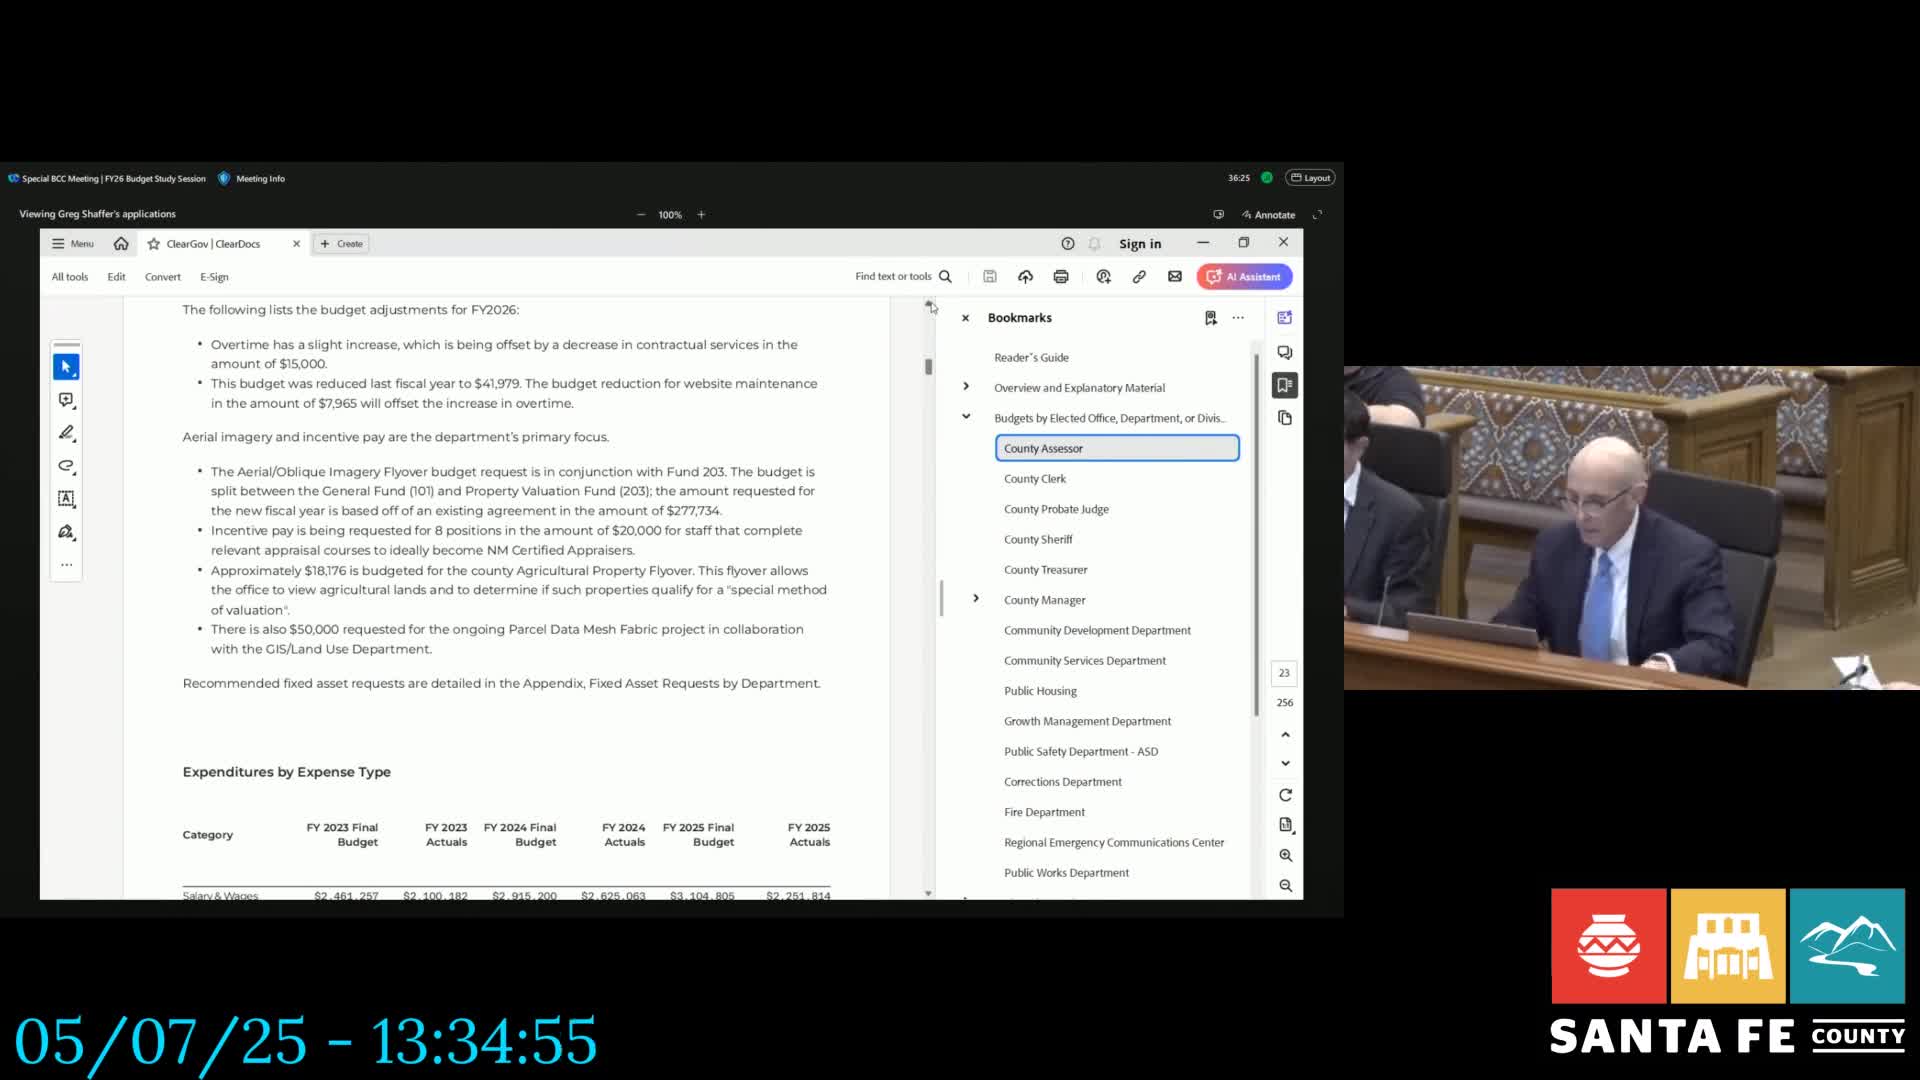The height and width of the screenshot is (1080, 1920).
Task: Toggle the comments panel icon
Action: (1285, 352)
